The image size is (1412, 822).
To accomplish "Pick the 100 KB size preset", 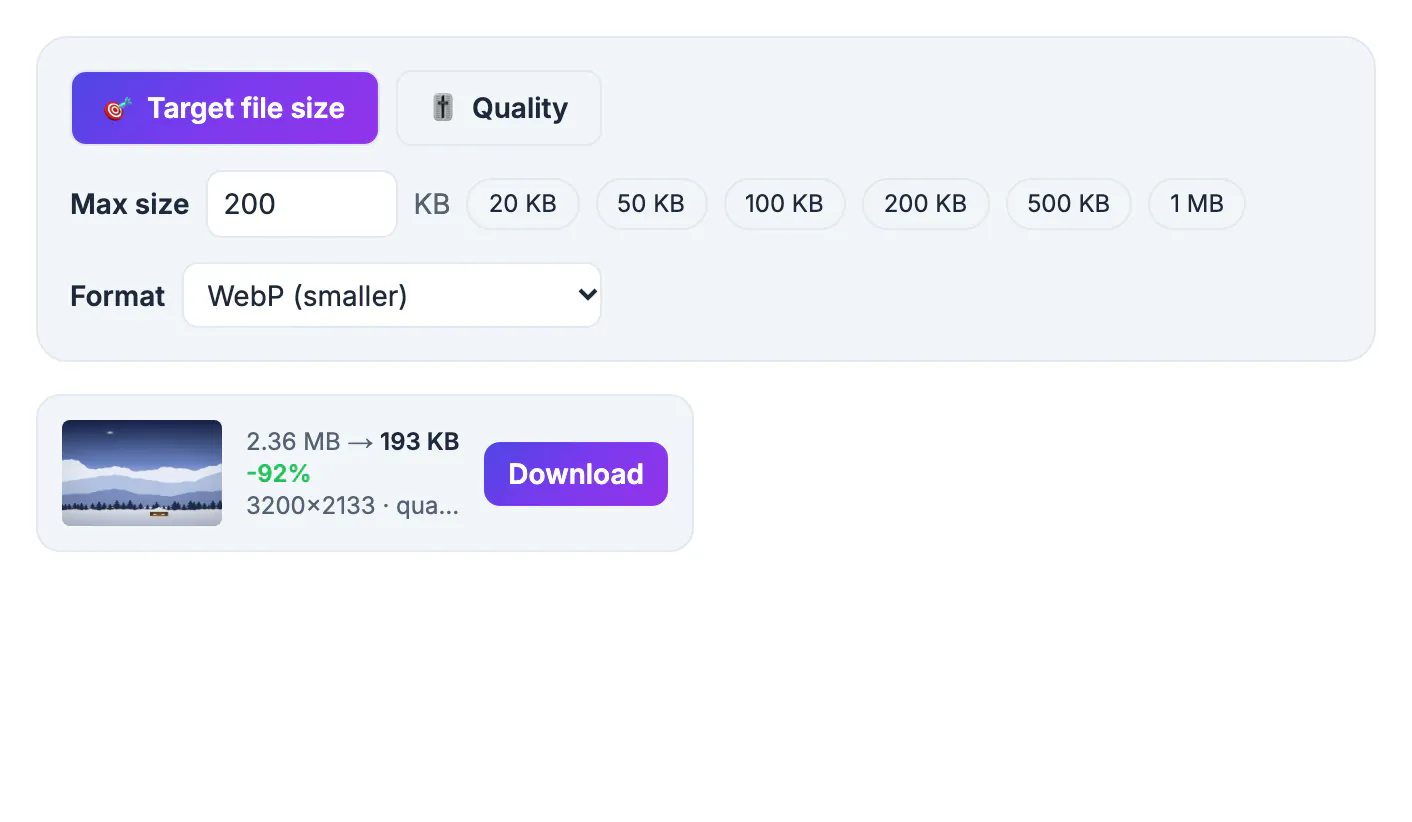I will (x=784, y=204).
